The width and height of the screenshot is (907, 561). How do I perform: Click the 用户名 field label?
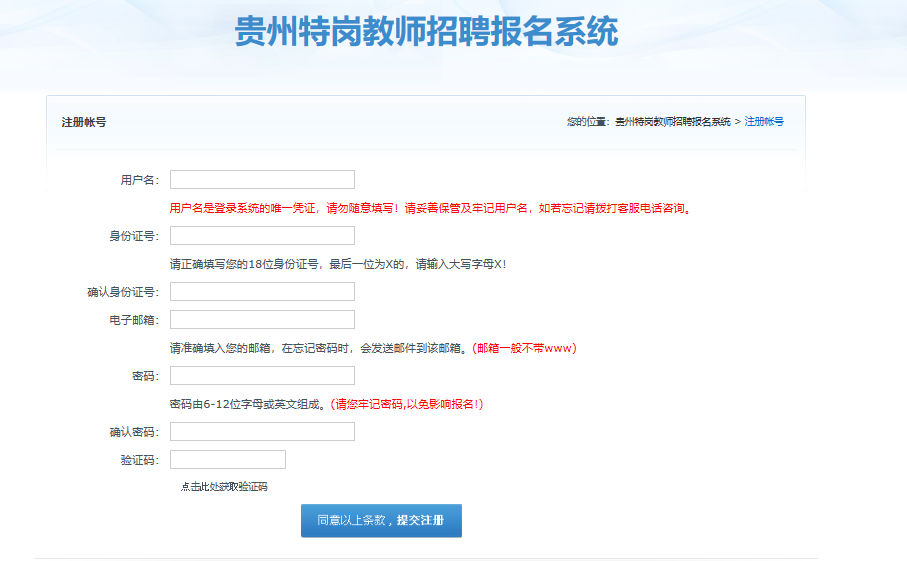pos(139,180)
